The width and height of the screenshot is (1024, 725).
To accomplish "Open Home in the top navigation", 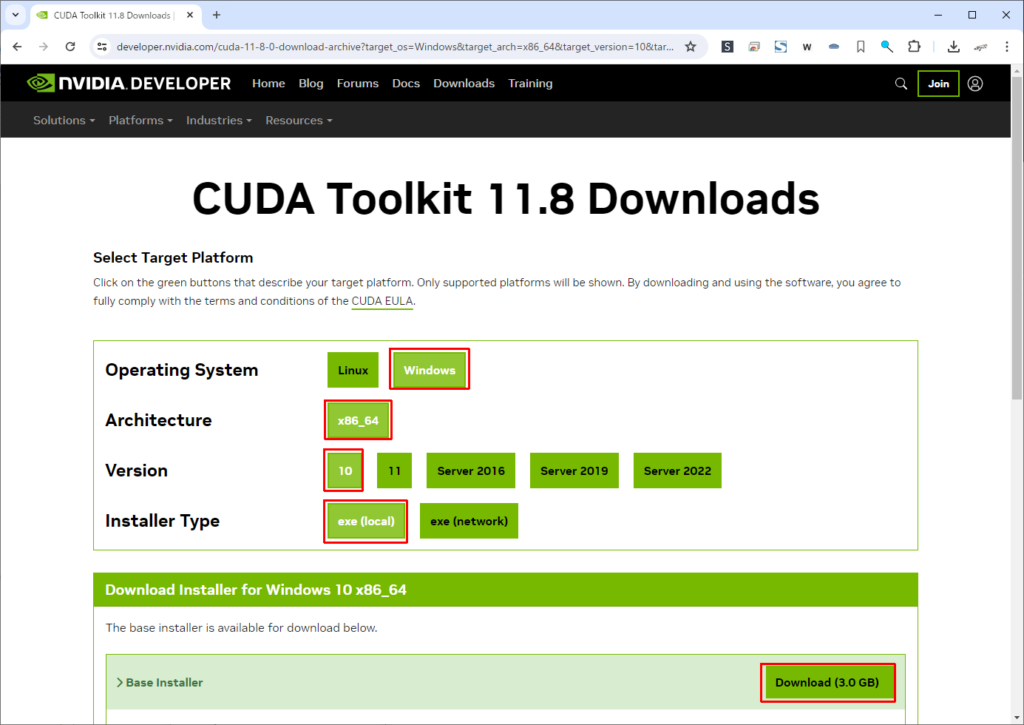I will (268, 83).
